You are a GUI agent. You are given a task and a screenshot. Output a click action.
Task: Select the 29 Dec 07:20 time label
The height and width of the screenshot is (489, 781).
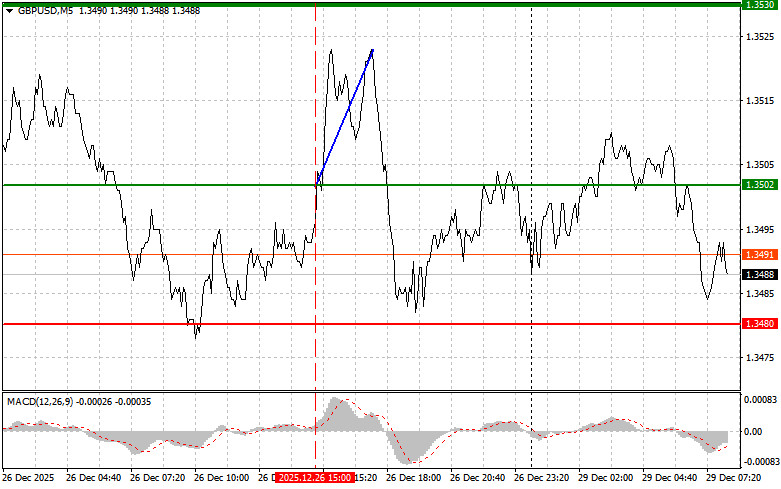tap(733, 478)
